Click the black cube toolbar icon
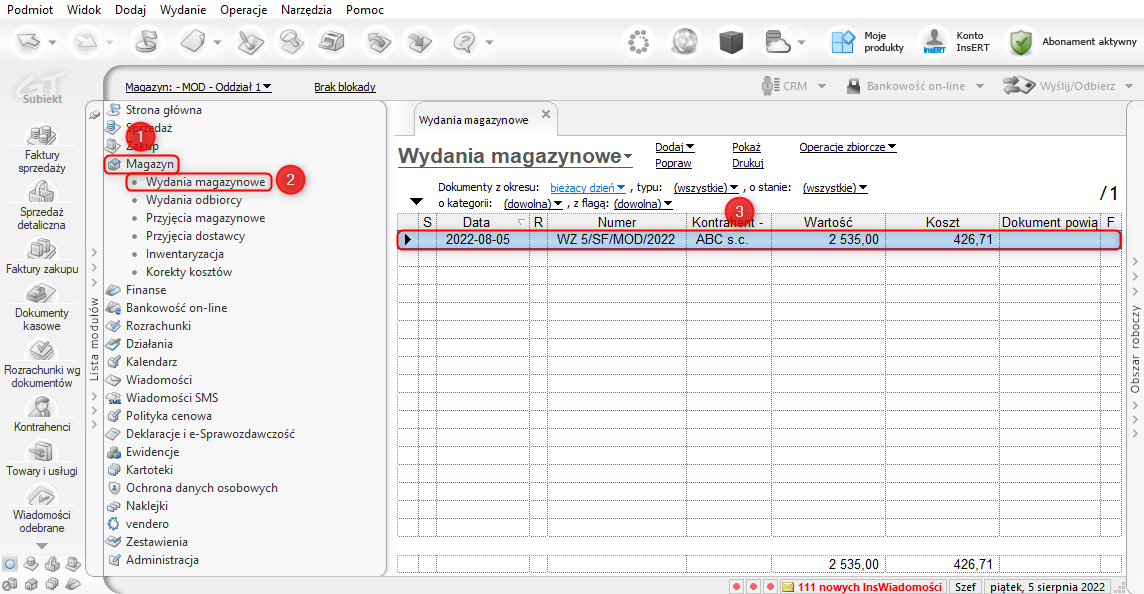This screenshot has width=1144, height=594. pyautogui.click(x=730, y=42)
